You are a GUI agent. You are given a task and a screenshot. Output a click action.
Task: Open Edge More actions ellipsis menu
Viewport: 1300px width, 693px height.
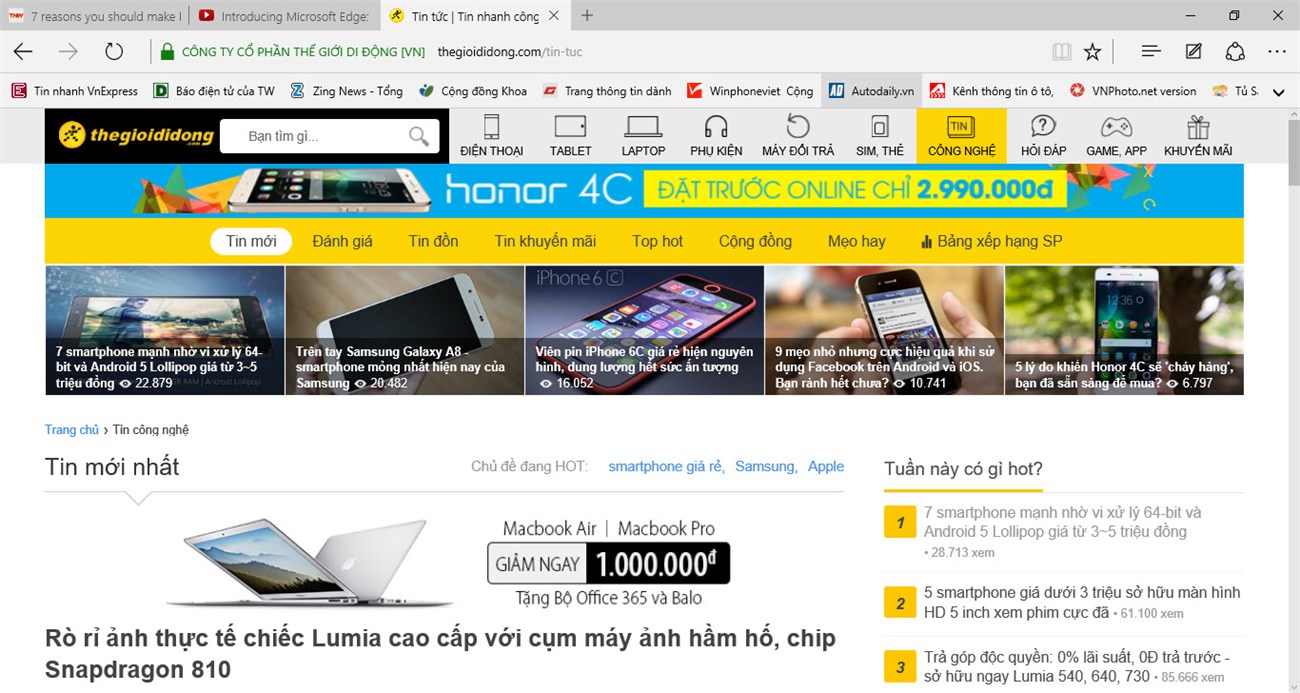pos(1277,51)
